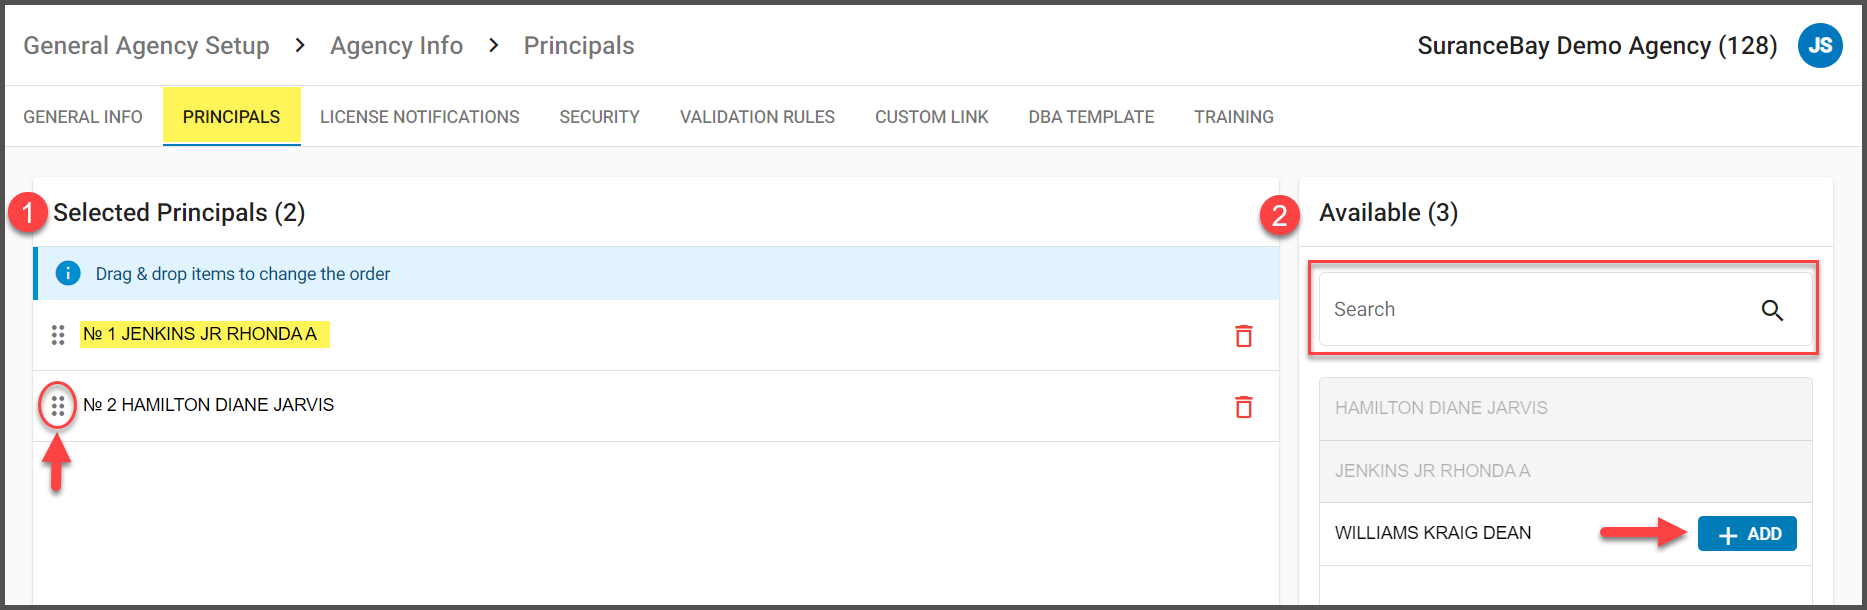
Task: Add WILLIAMS KRAIG DEAN with Add button
Action: pyautogui.click(x=1746, y=534)
